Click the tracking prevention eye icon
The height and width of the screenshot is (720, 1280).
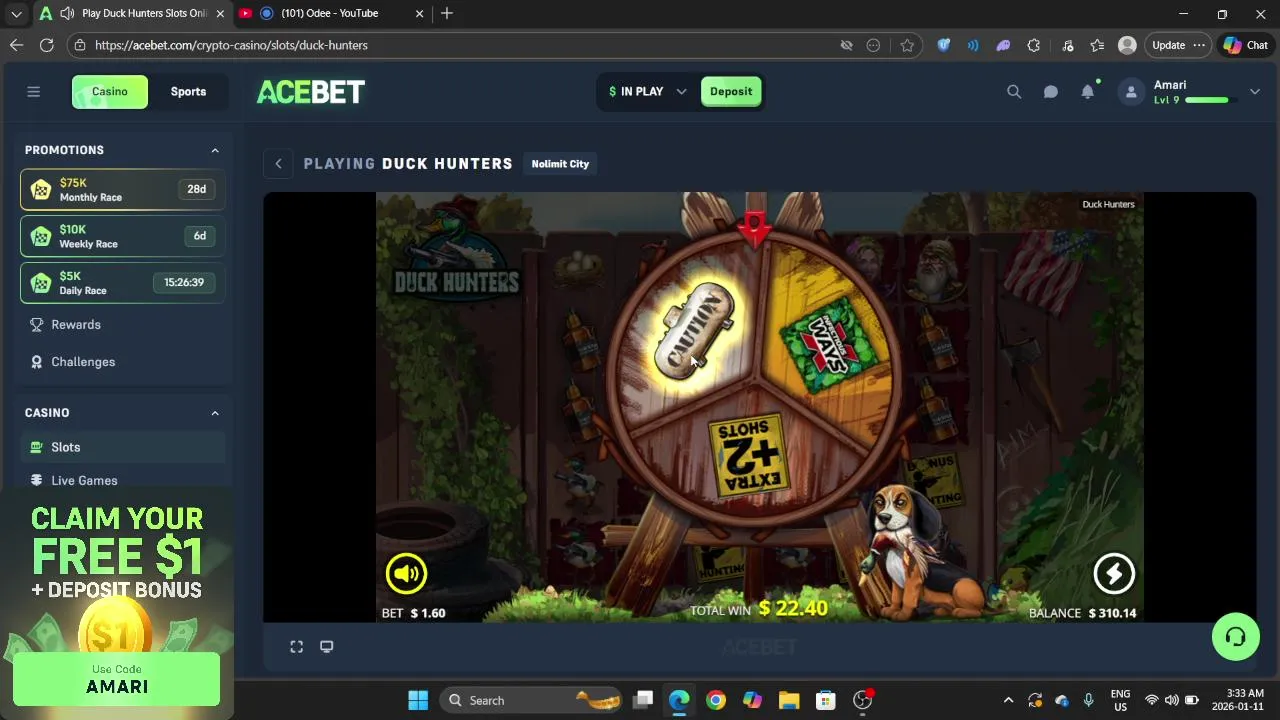[846, 45]
